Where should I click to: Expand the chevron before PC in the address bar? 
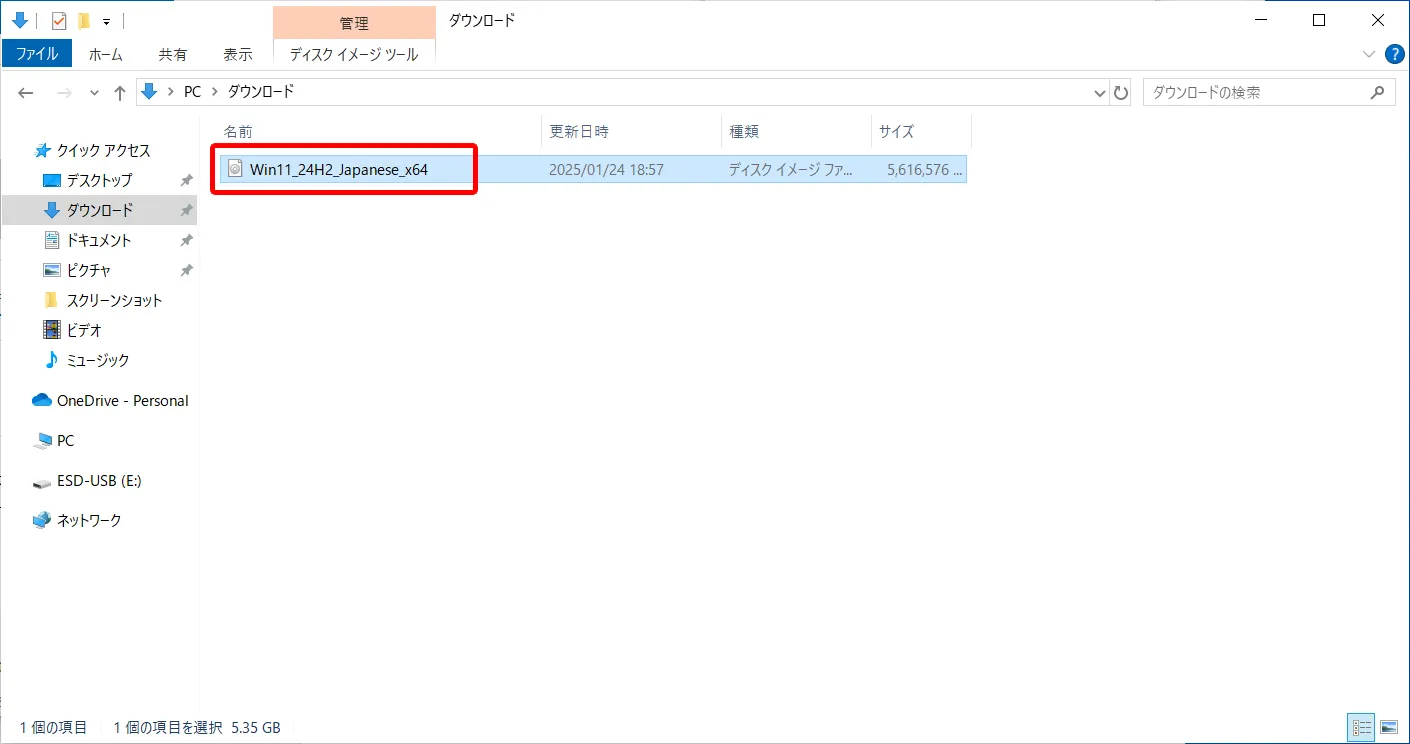171,92
